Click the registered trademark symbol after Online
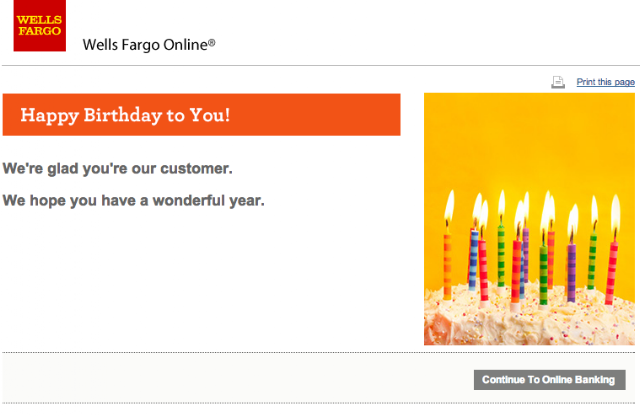 point(211,42)
